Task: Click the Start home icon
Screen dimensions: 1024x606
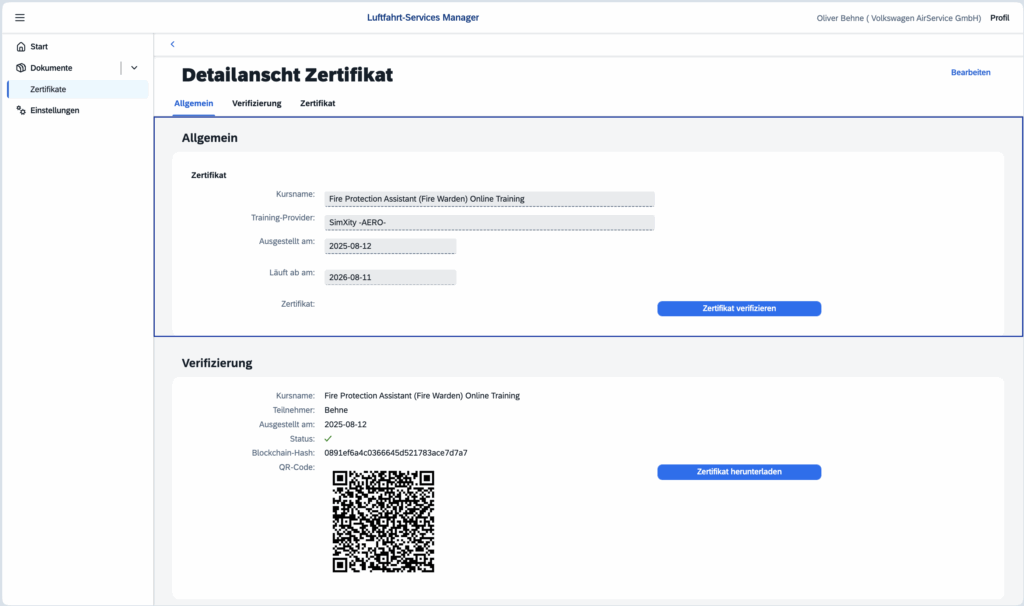Action: tap(21, 46)
